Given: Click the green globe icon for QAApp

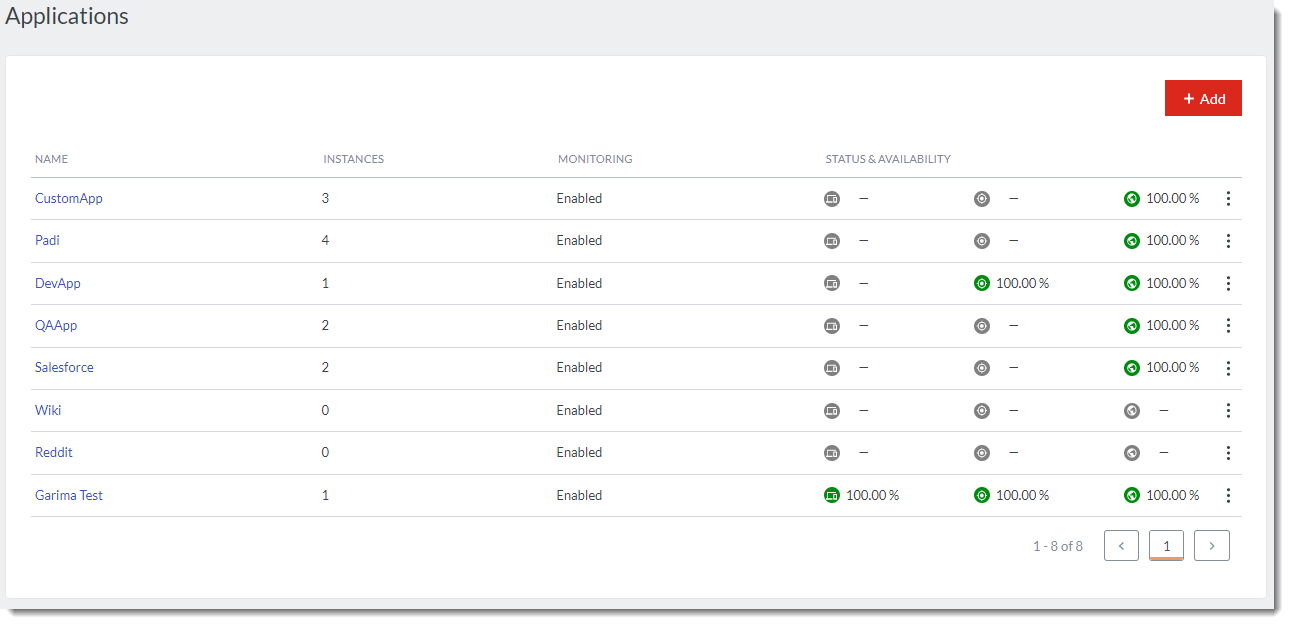Looking at the screenshot, I should click(1131, 325).
